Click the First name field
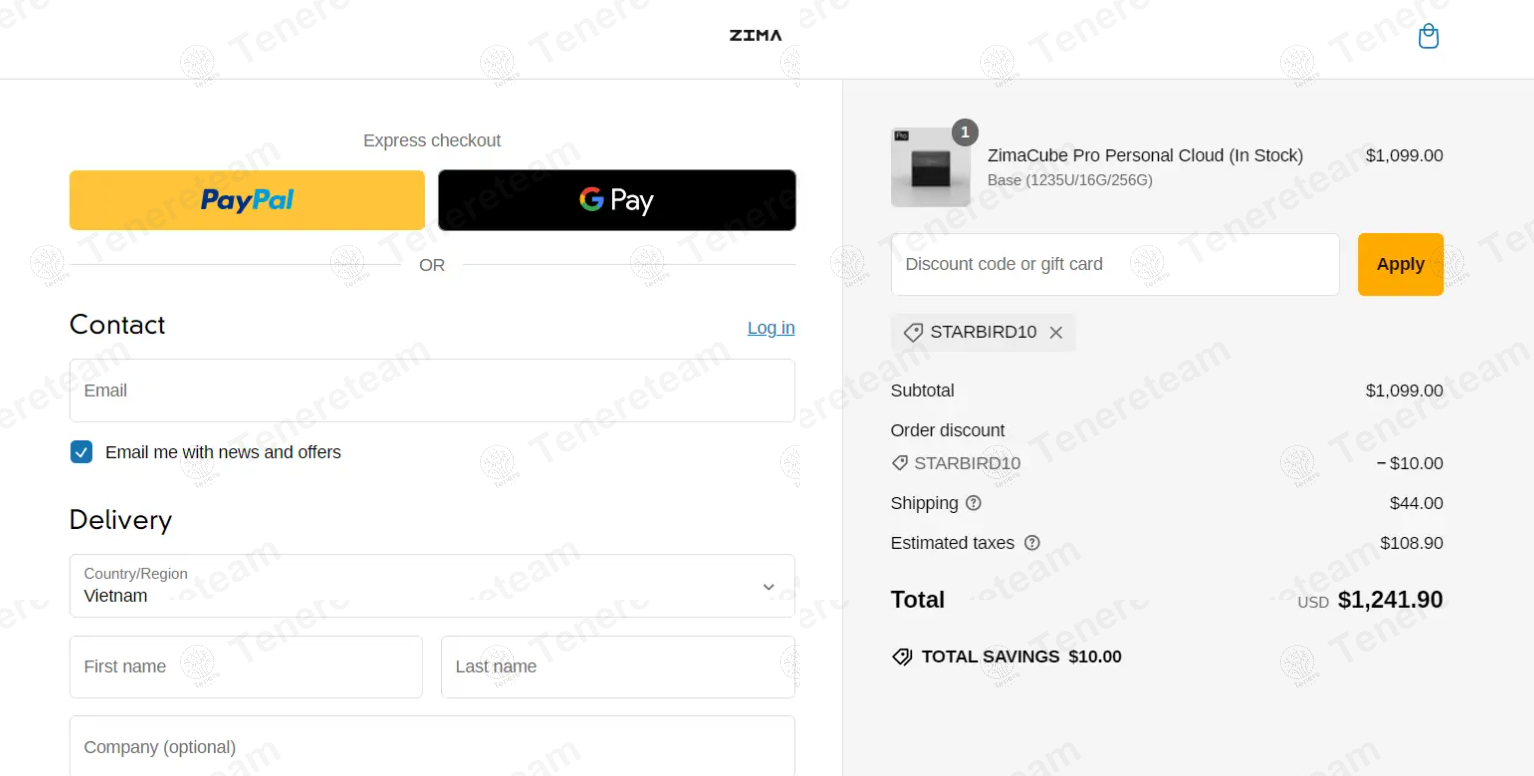1534x776 pixels. 246,667
